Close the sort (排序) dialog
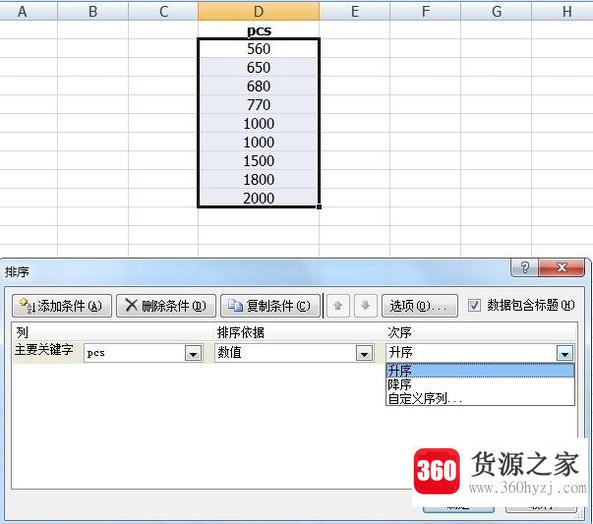The image size is (593, 524). (561, 268)
